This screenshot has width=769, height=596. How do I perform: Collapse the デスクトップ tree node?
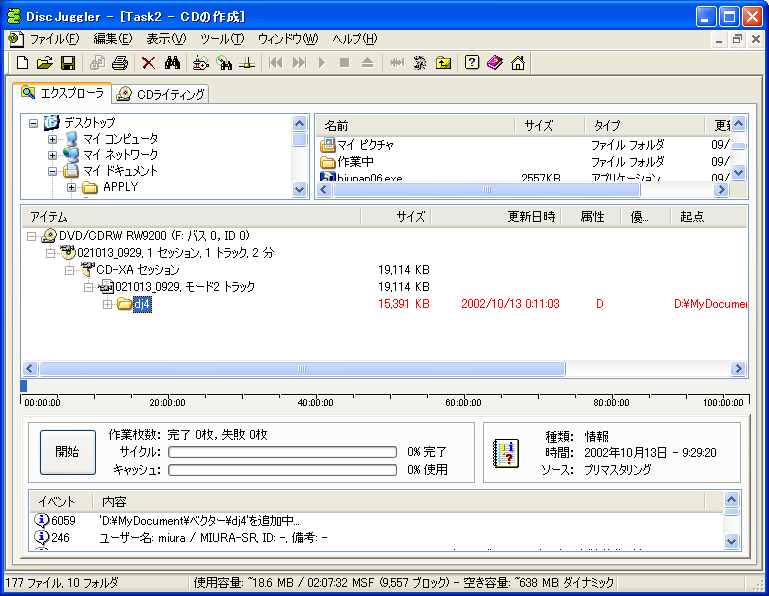[33, 123]
